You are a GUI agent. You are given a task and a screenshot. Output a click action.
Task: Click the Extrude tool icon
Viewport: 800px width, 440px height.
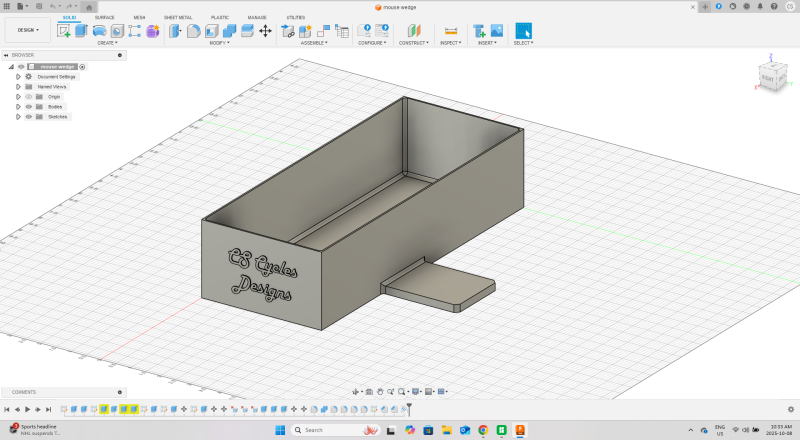81,31
